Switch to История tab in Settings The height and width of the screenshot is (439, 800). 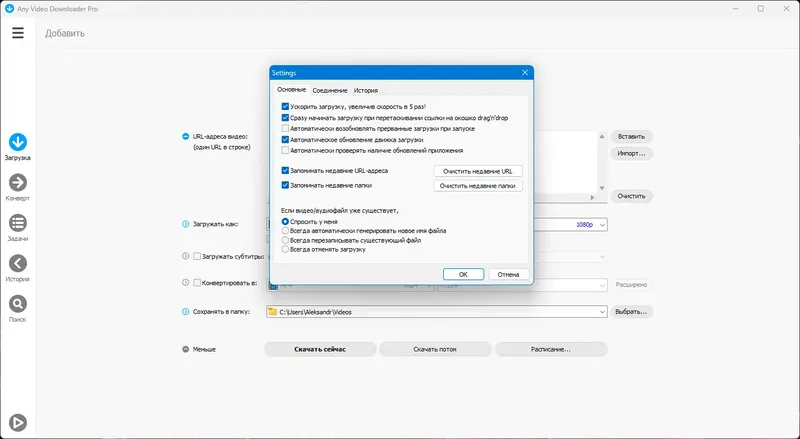coord(366,90)
